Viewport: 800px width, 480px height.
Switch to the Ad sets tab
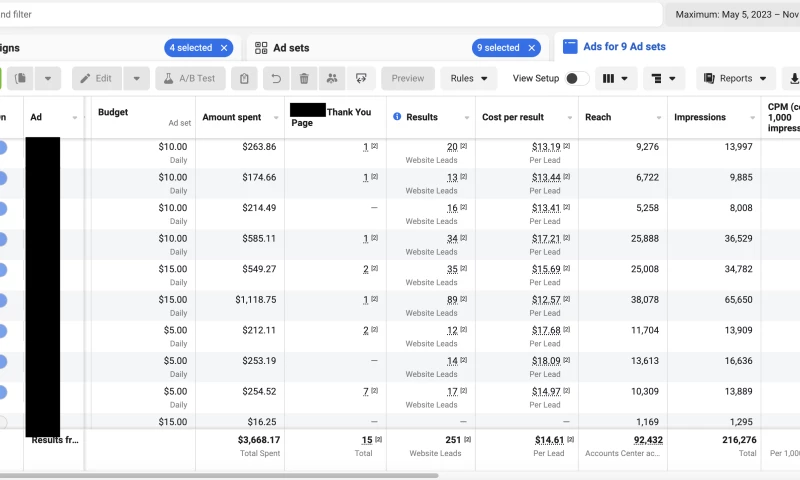coord(291,48)
